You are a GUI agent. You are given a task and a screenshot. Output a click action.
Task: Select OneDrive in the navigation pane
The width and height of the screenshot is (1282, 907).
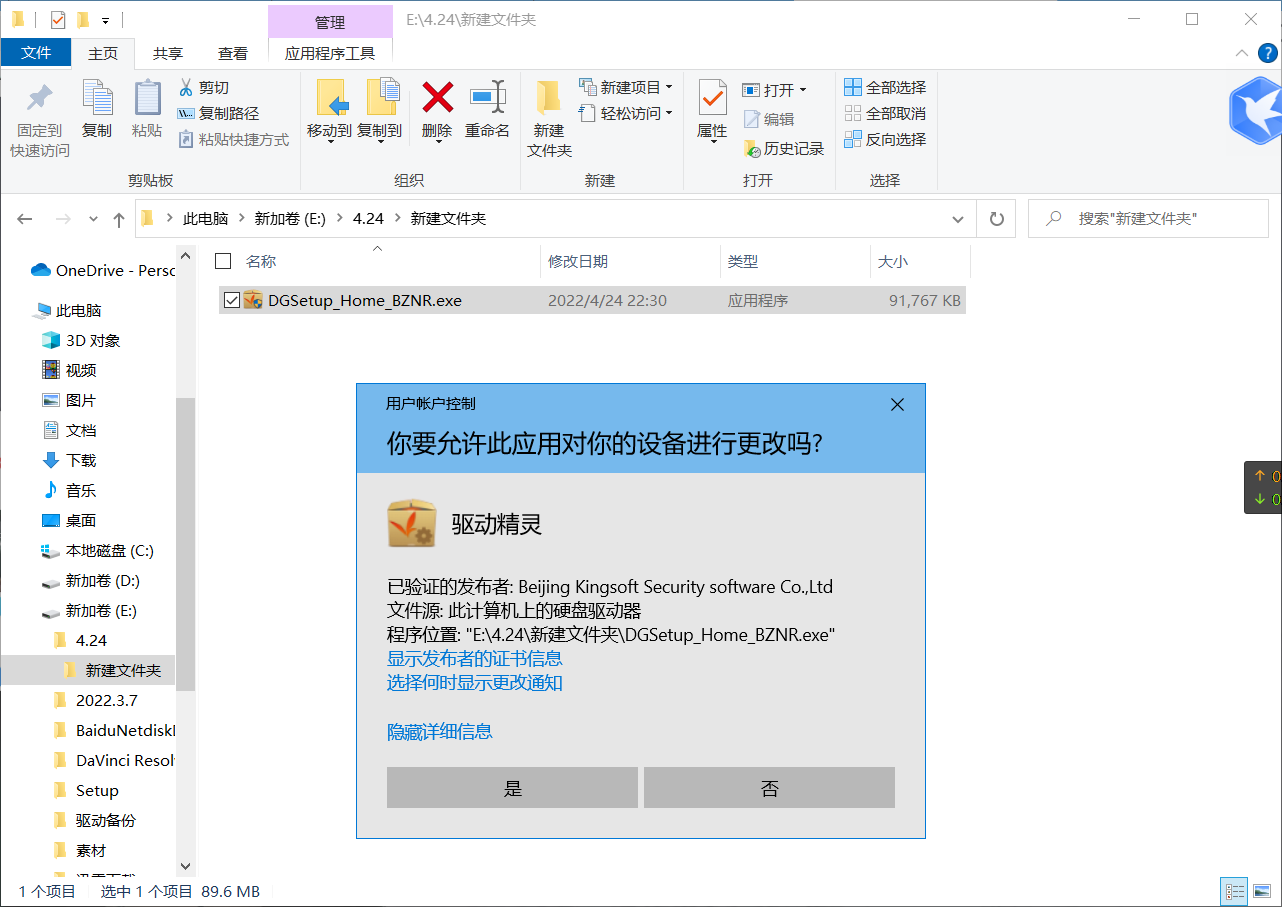click(x=102, y=270)
